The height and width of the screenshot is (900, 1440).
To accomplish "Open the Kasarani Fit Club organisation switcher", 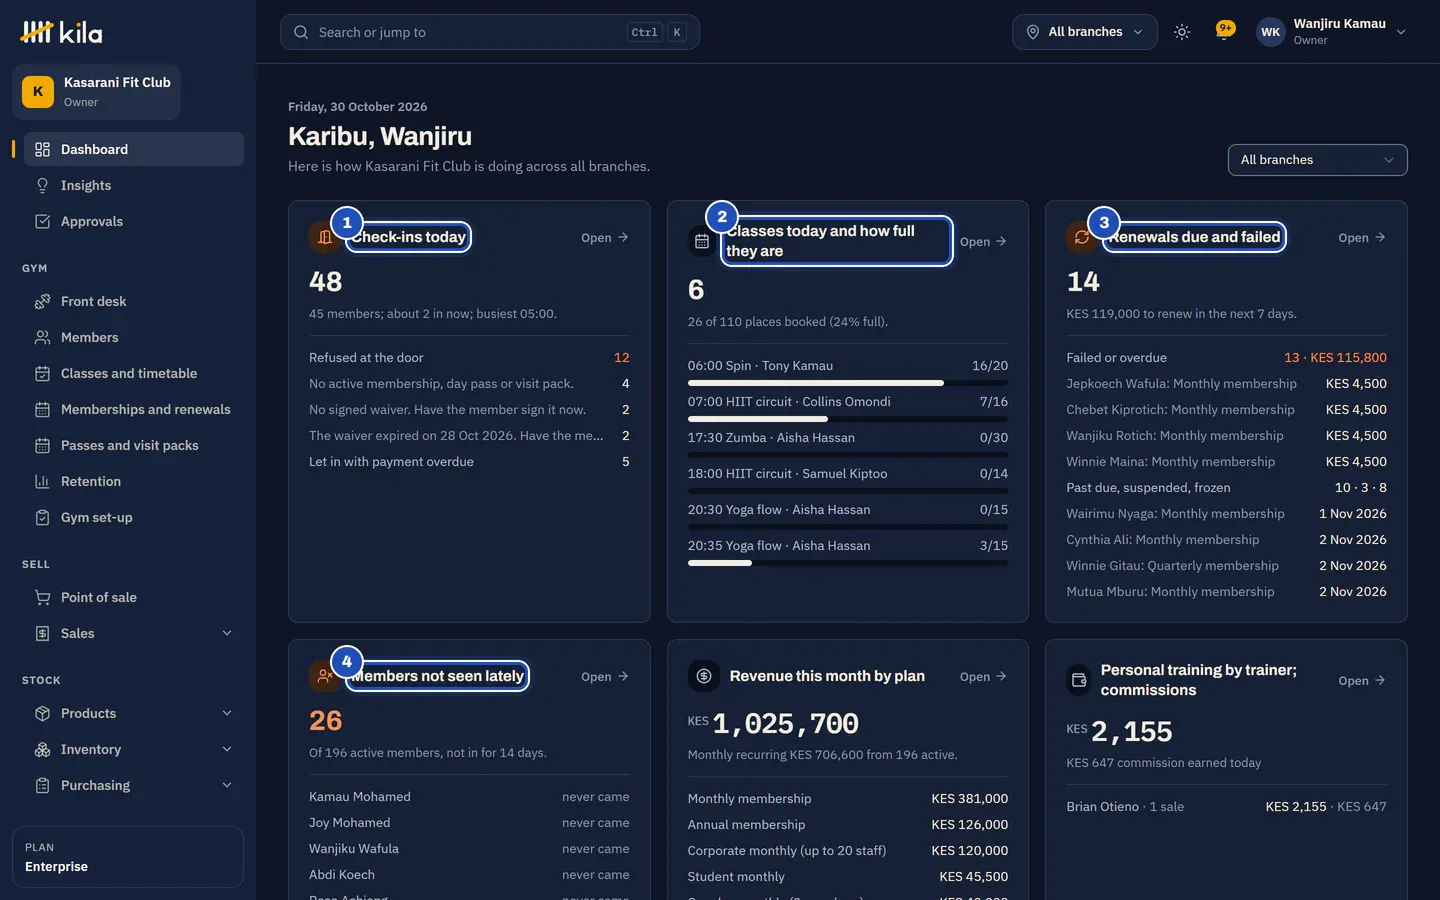I will click(x=97, y=92).
